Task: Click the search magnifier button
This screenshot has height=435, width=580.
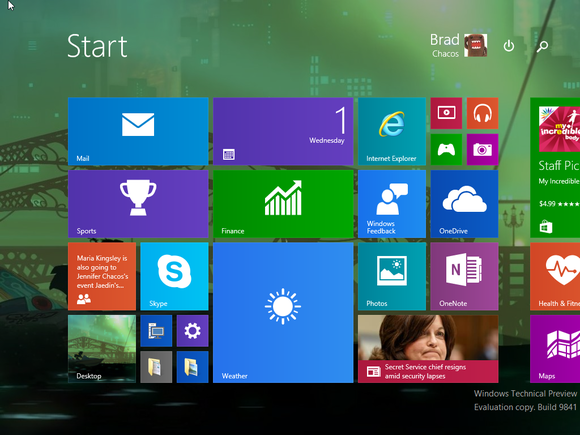Action: tap(542, 46)
